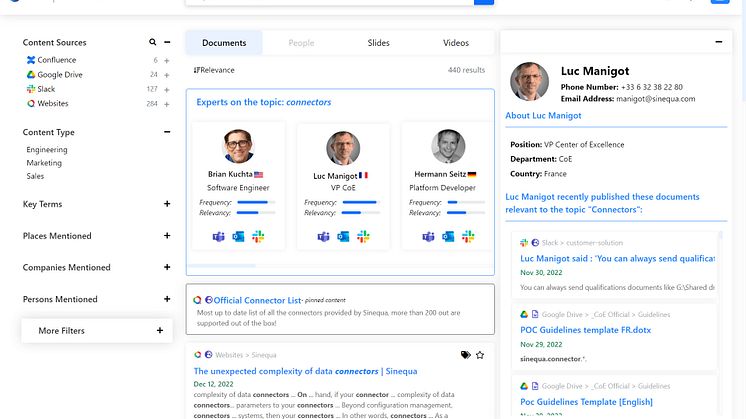The height and width of the screenshot is (419, 746).
Task: Click the tag icon on Sinequa article result
Action: coord(465,355)
